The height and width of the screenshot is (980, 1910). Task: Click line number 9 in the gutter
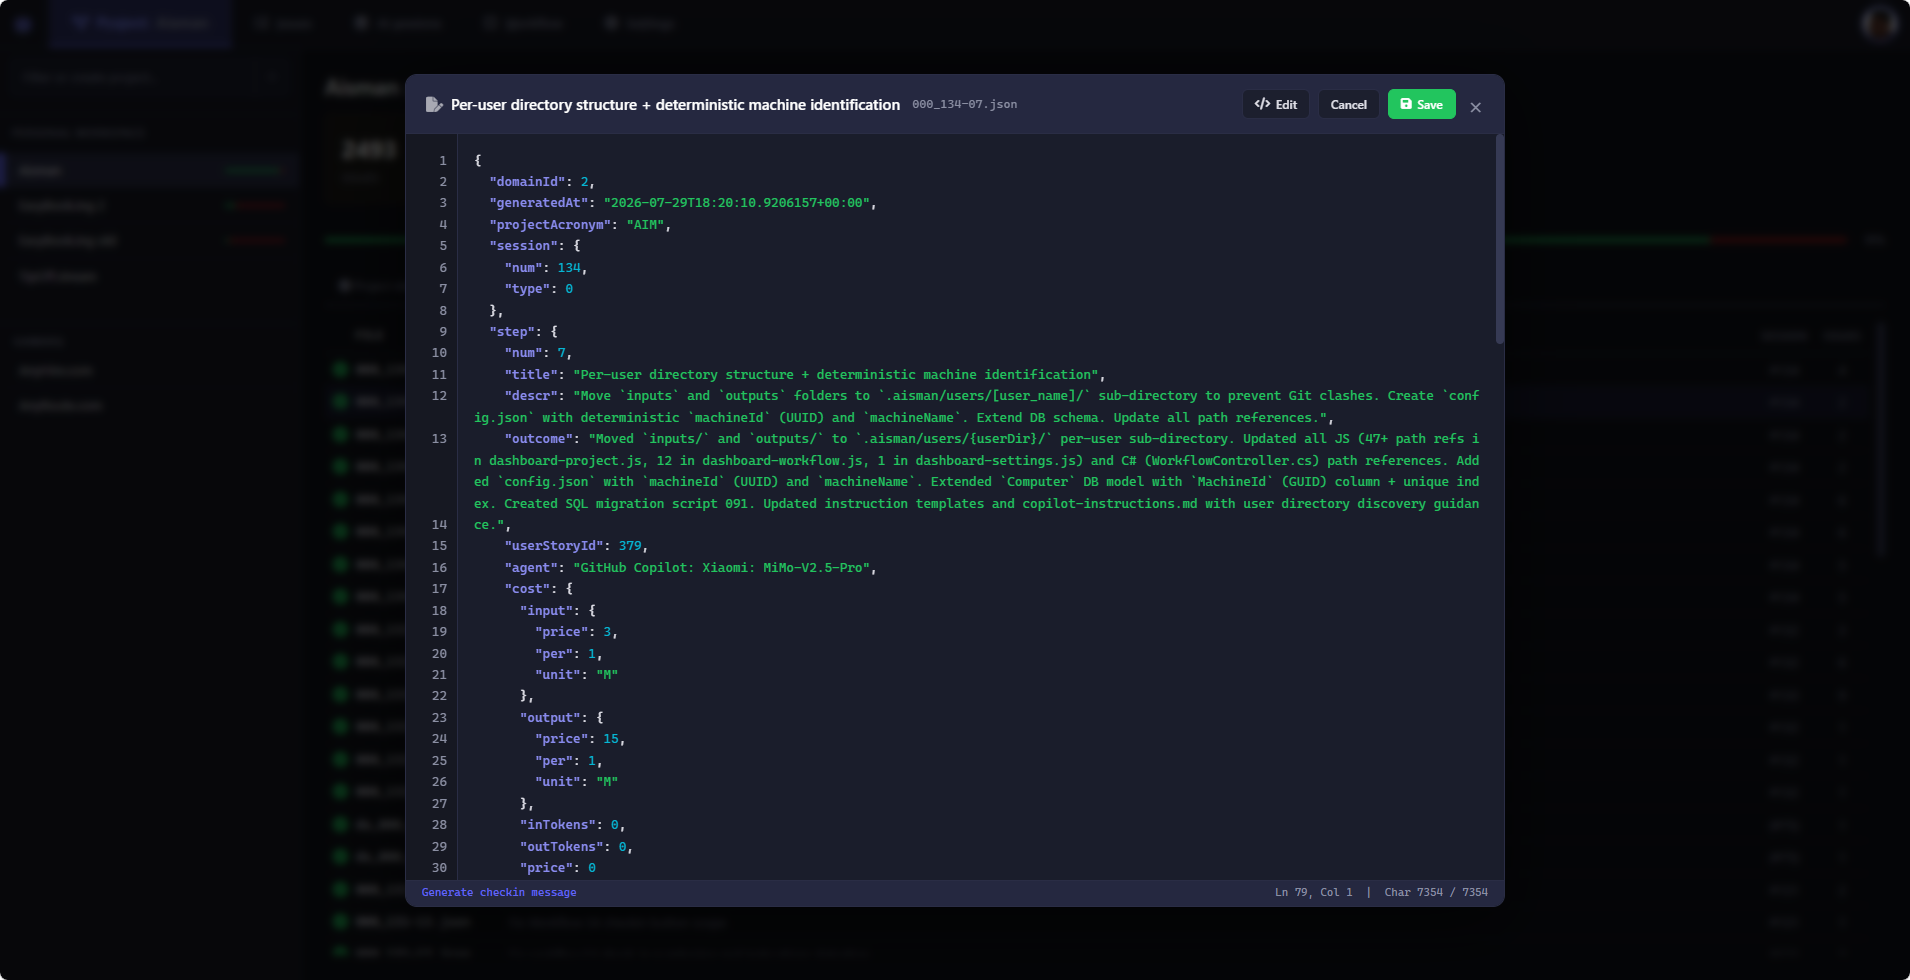coord(443,332)
